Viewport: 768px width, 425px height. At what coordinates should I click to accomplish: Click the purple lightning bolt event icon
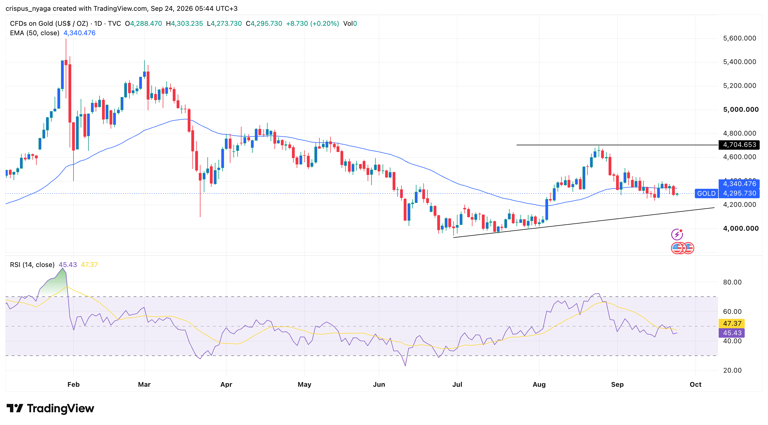coord(676,235)
